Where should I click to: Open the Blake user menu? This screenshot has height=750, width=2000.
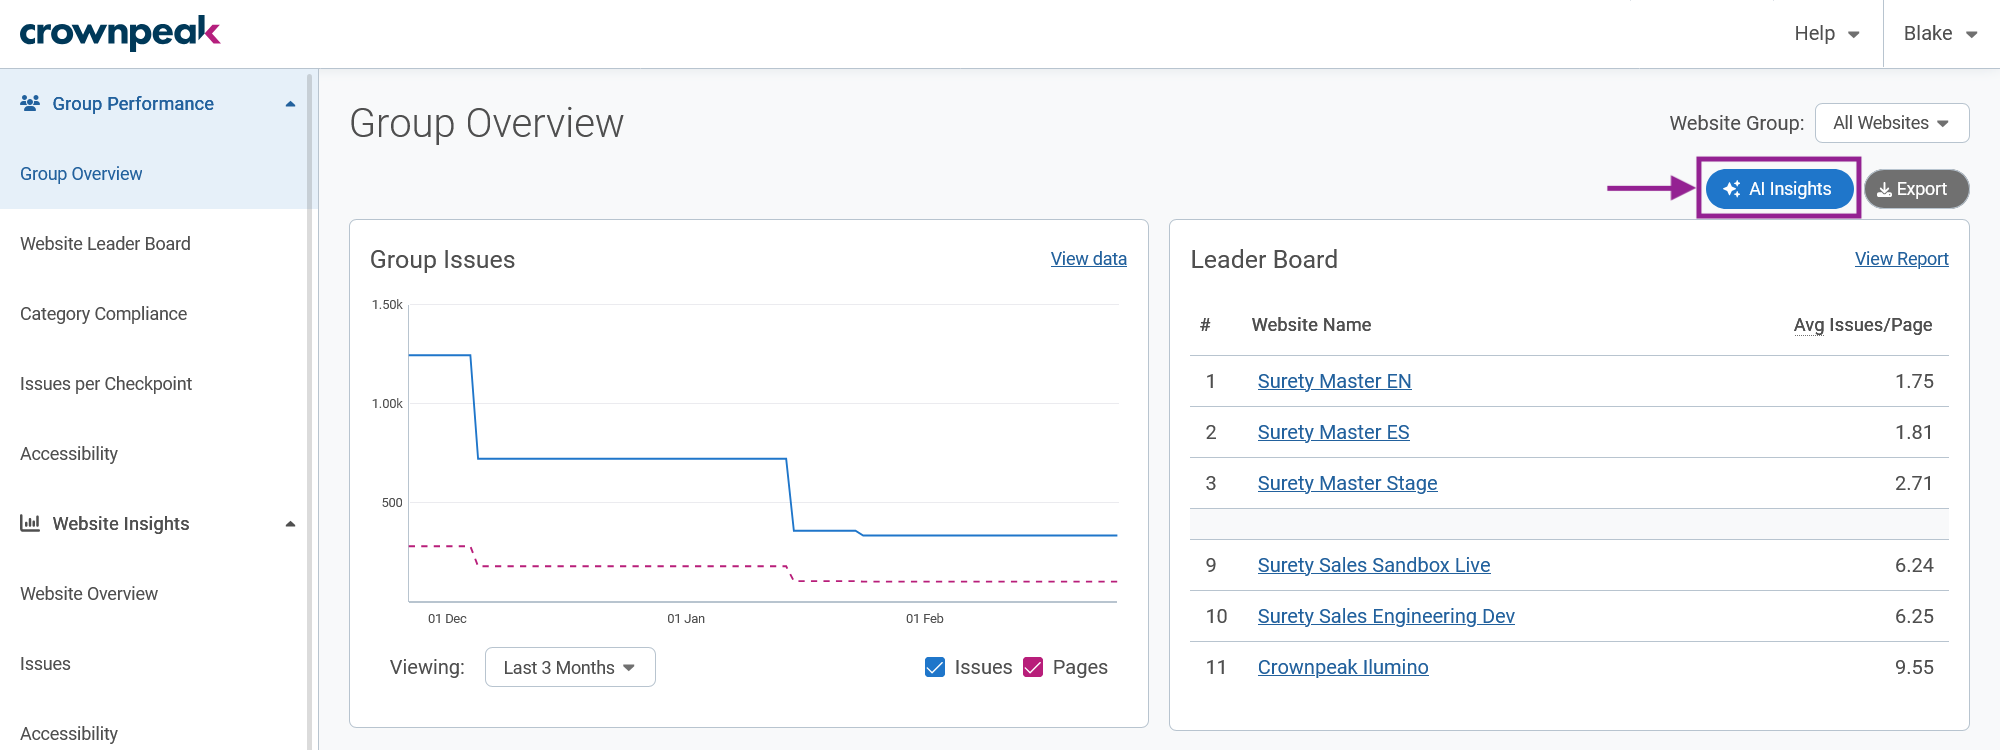(1940, 33)
